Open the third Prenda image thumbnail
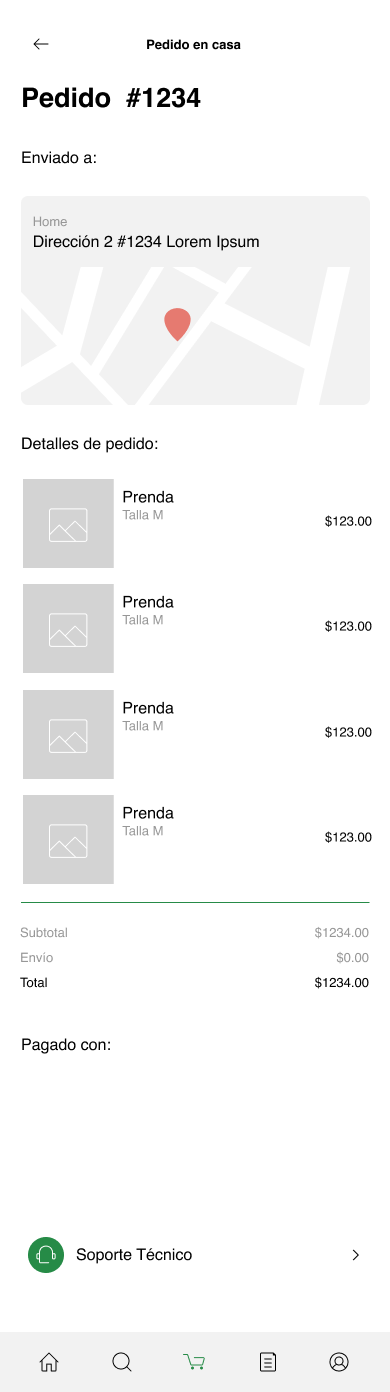This screenshot has height=1392, width=390. click(x=68, y=734)
